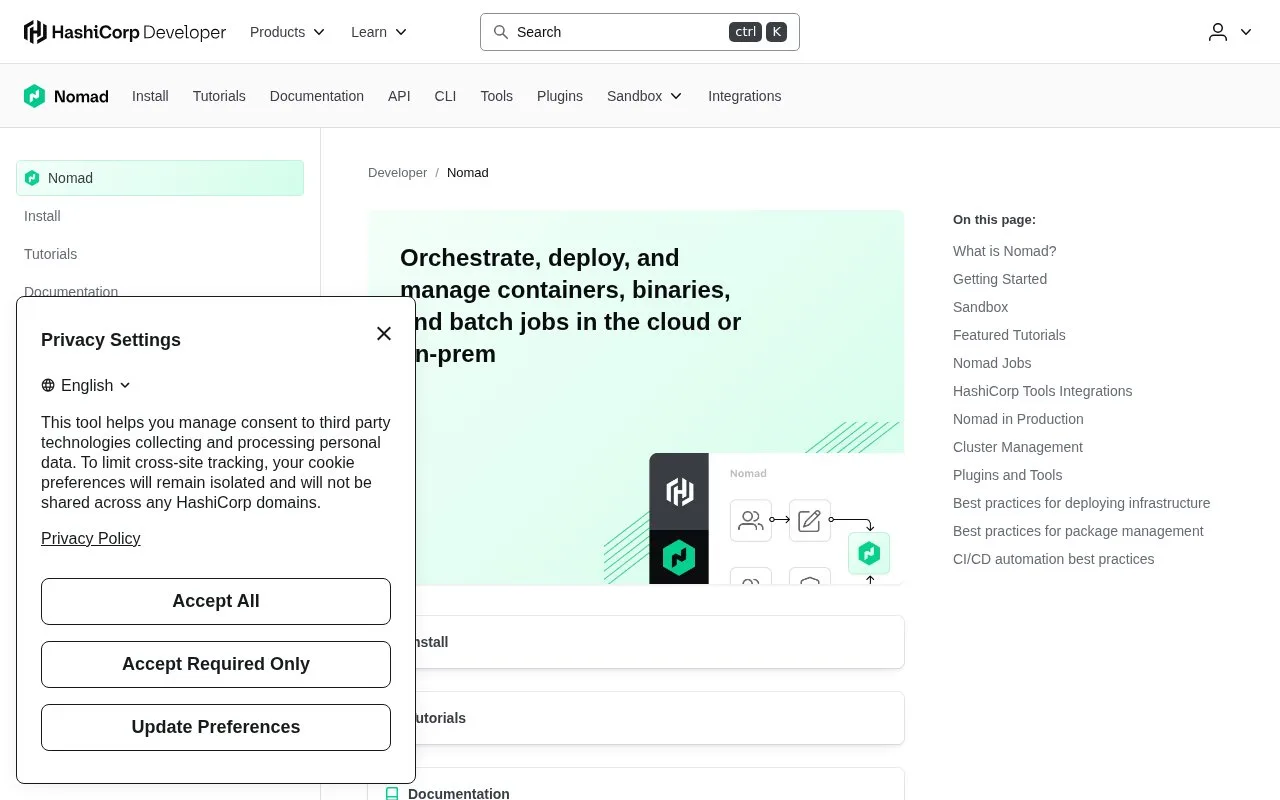This screenshot has height=800, width=1280.
Task: Close the Privacy Settings dialog
Action: click(x=384, y=334)
